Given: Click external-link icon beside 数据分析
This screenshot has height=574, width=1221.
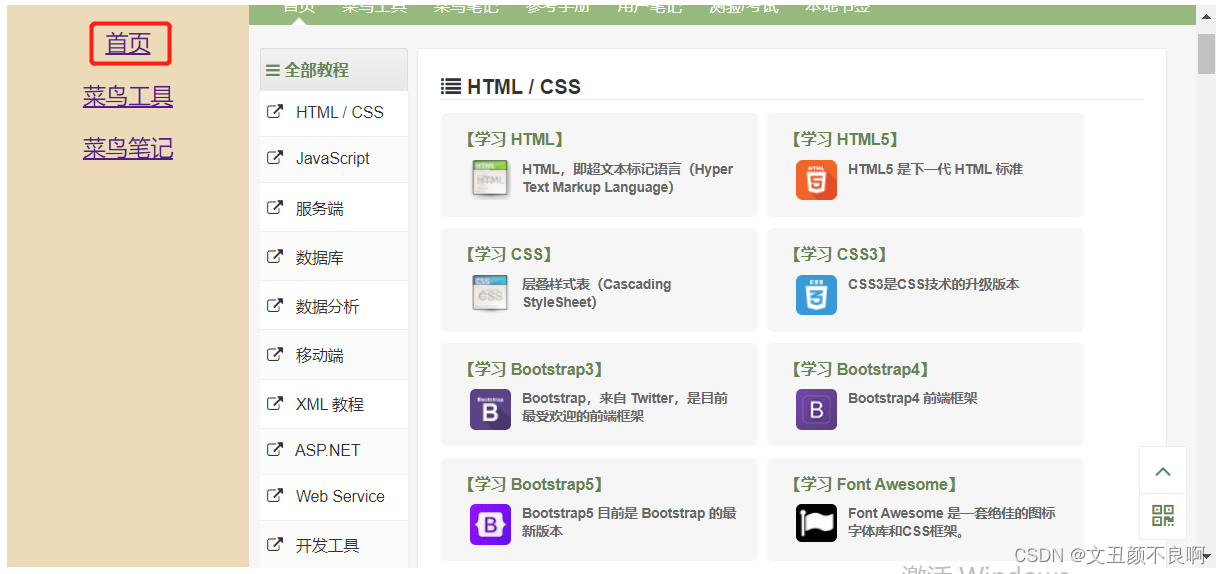Looking at the screenshot, I should point(274,306).
